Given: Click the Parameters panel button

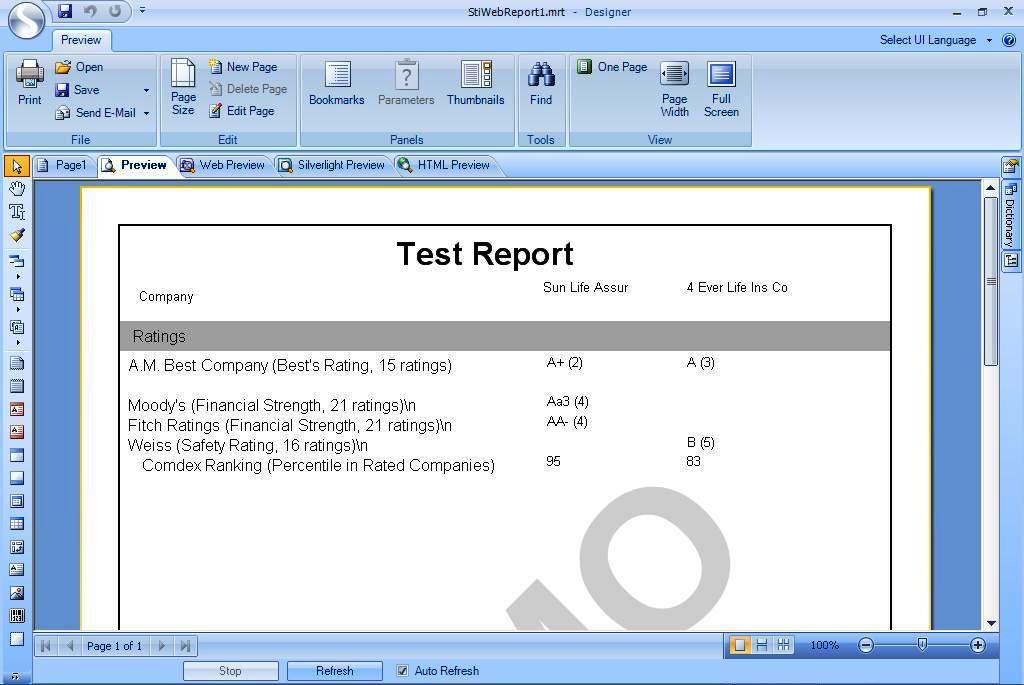Looking at the screenshot, I should [406, 84].
